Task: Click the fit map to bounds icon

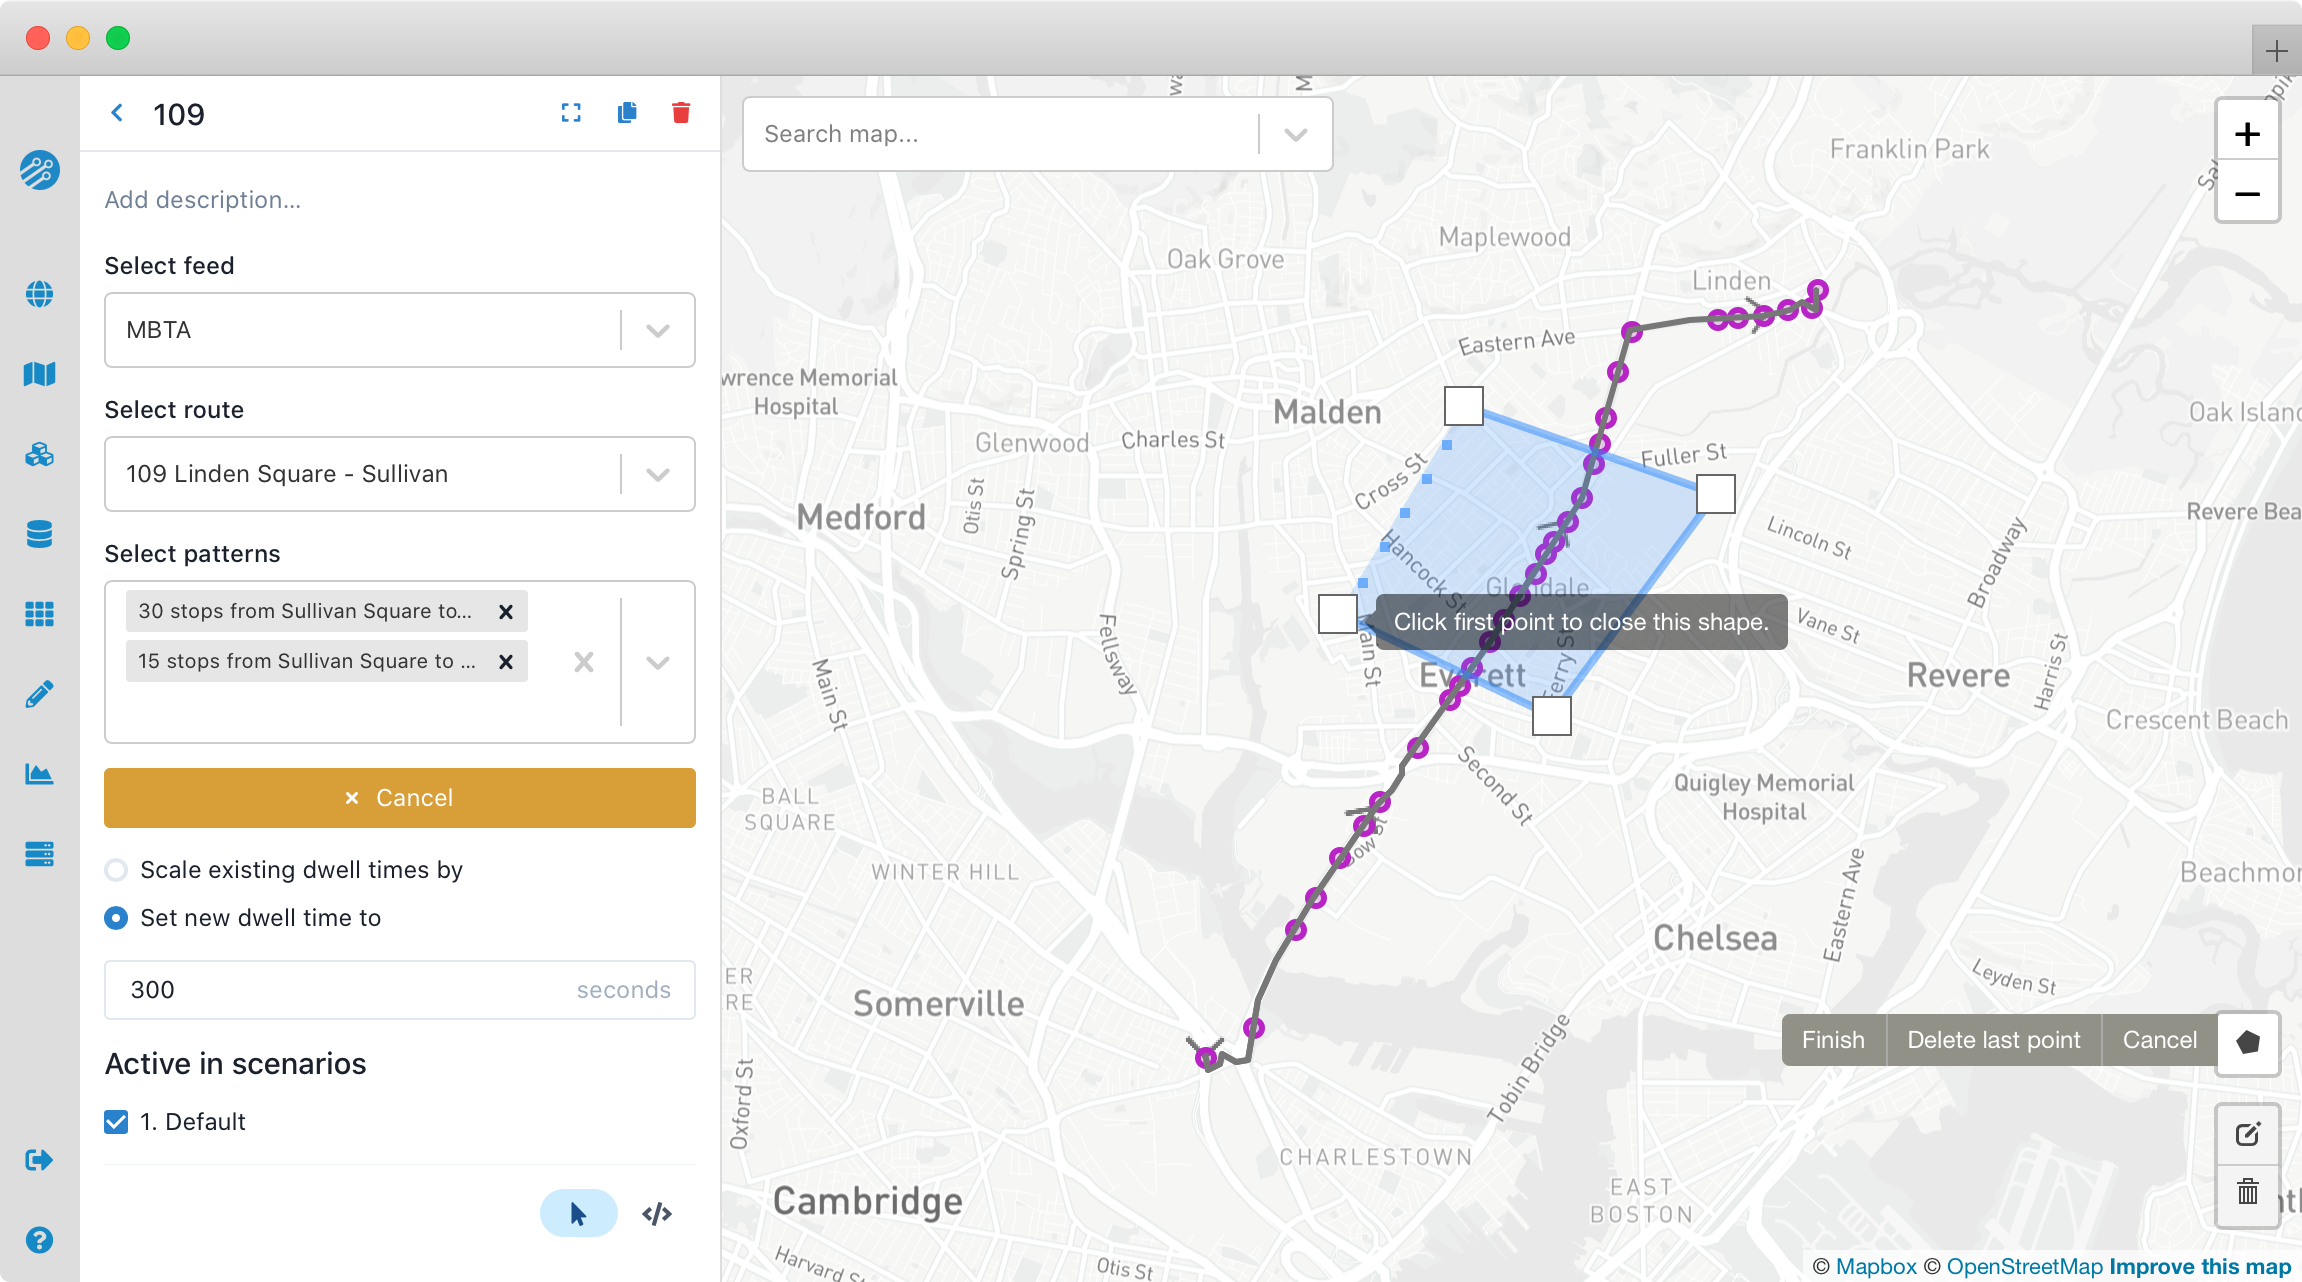Action: 571,113
